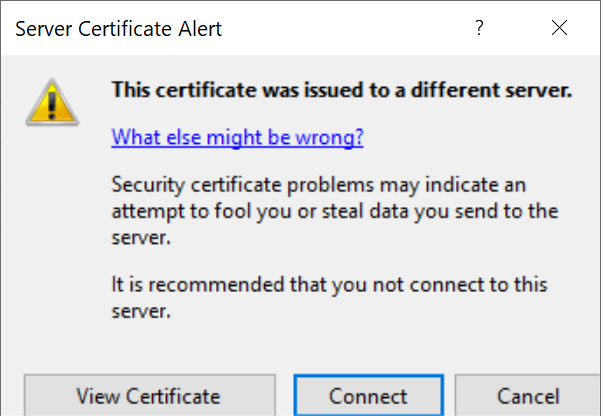Click the line starting "attempt to fool you"
Image resolution: width=601 pixels, height=416 pixels.
point(334,212)
